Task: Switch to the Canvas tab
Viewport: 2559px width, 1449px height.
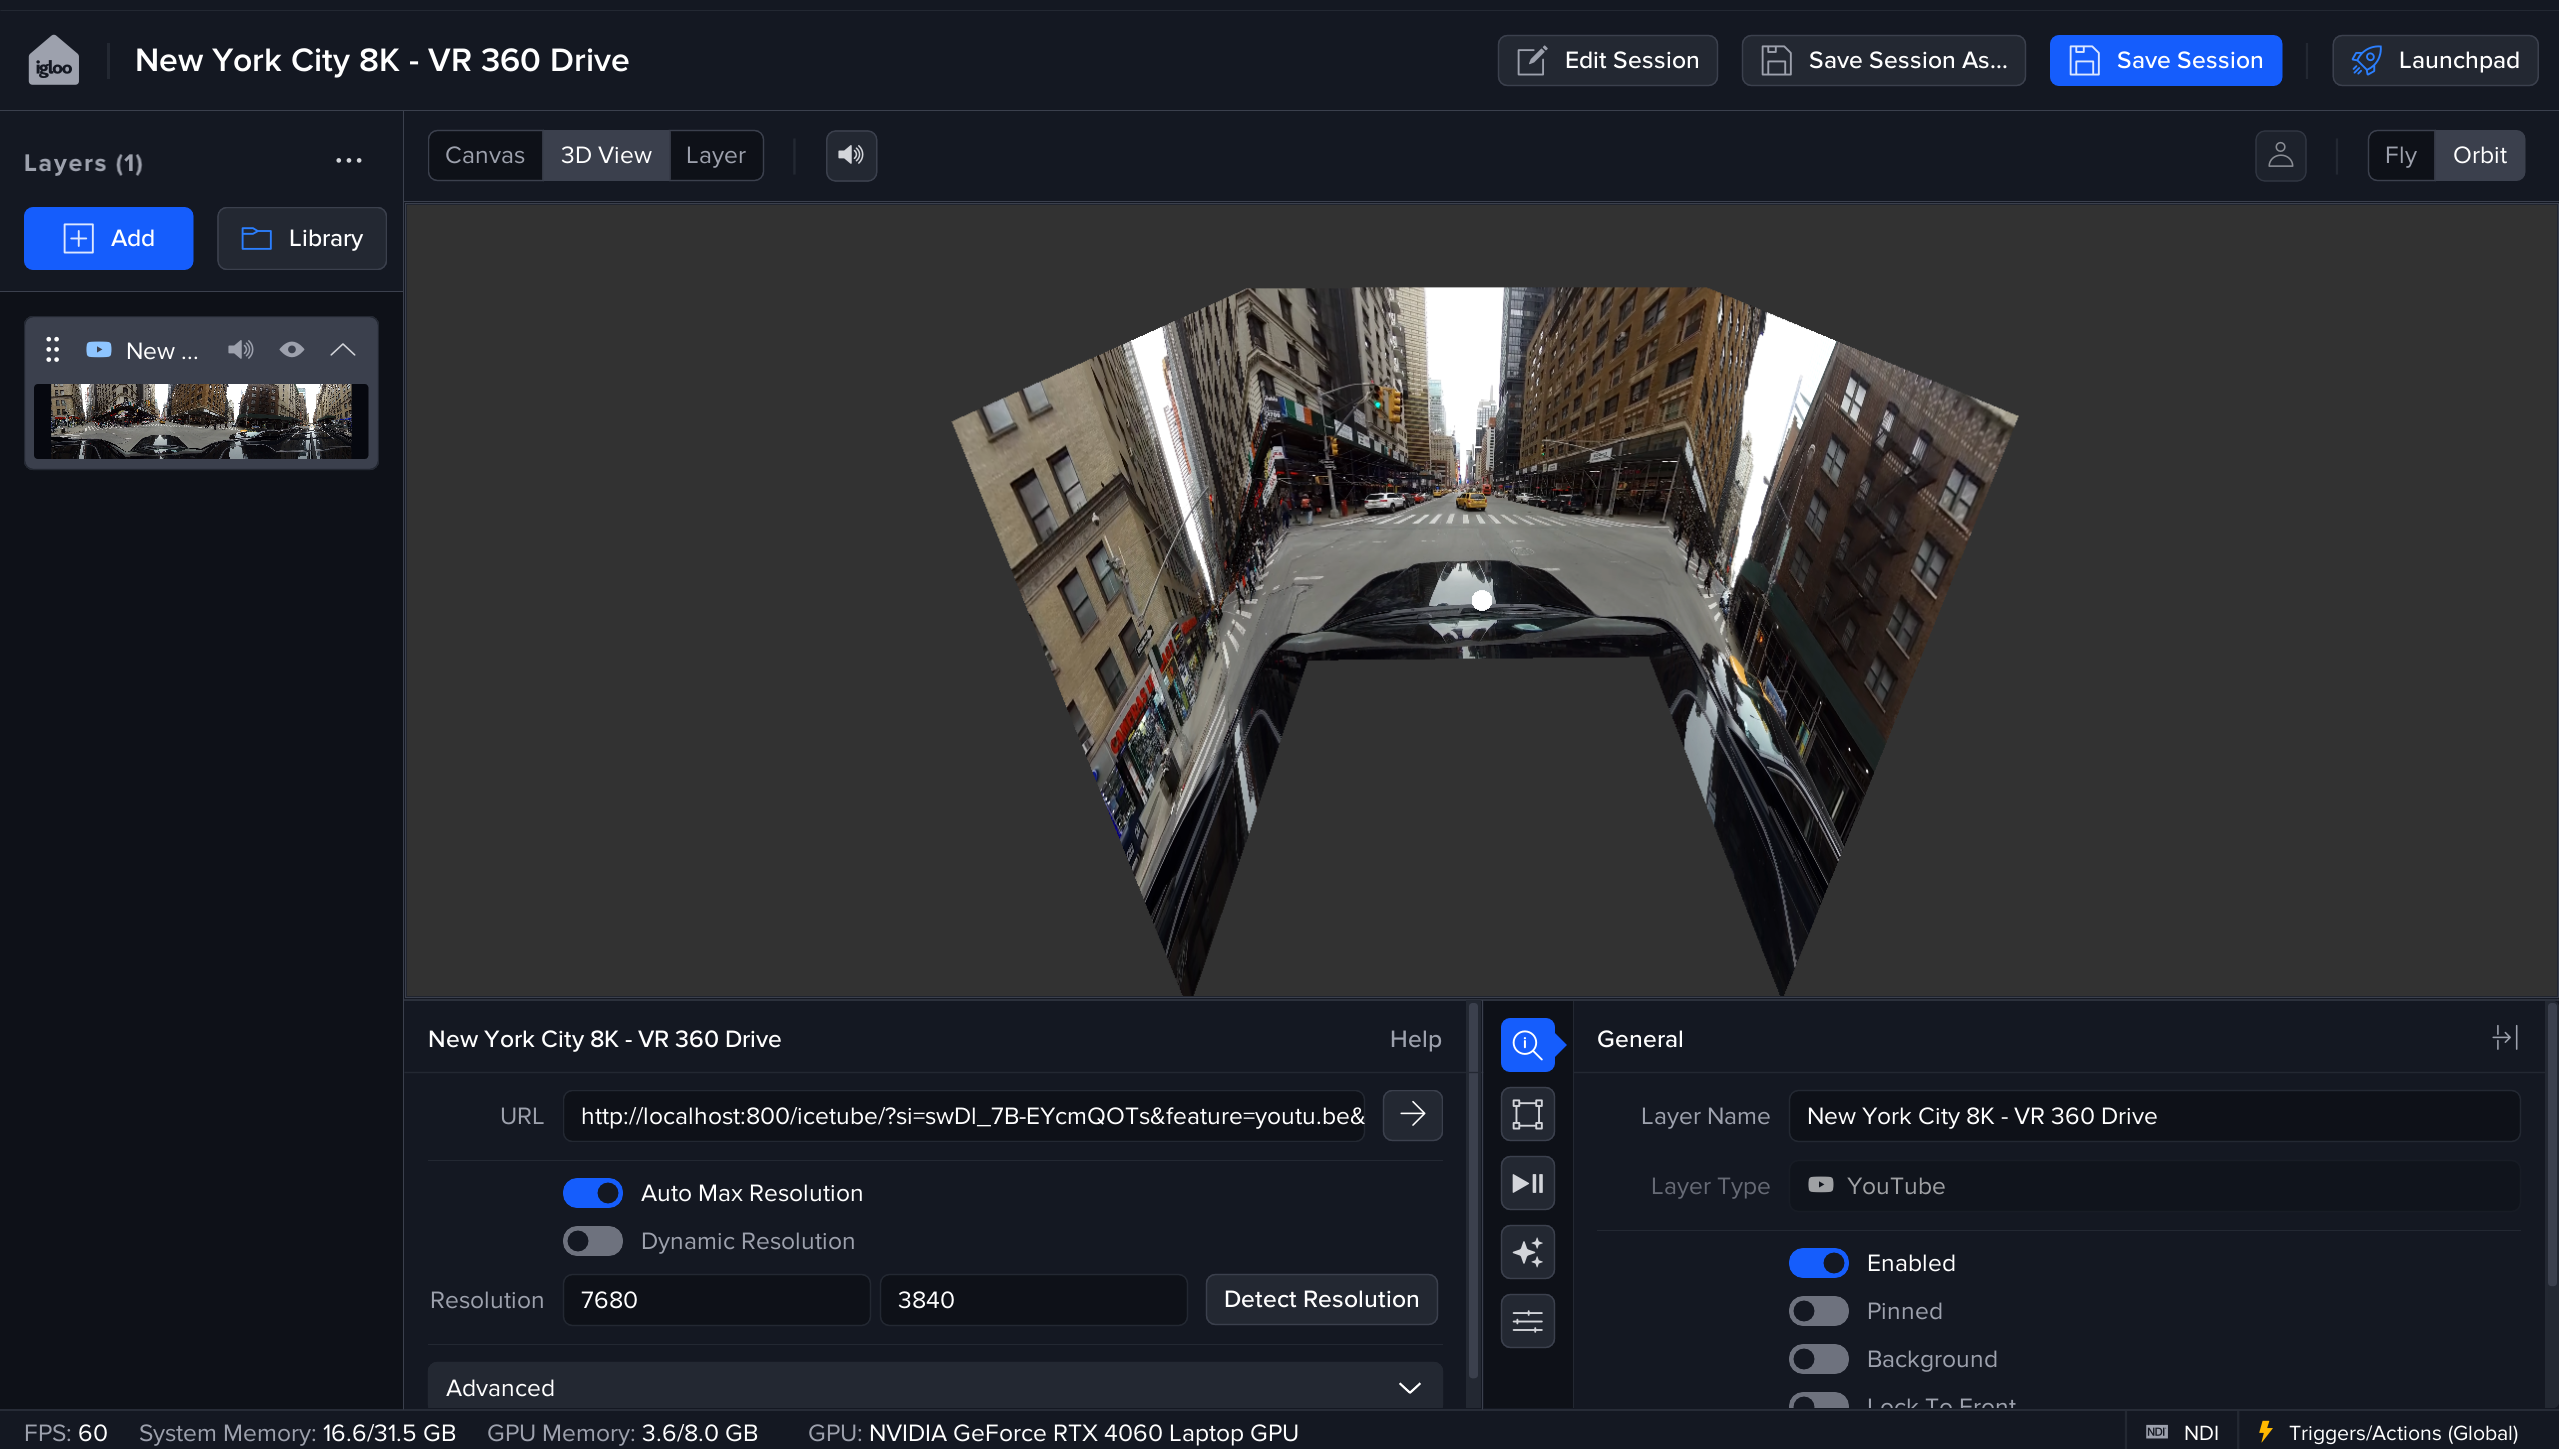Action: coord(485,155)
